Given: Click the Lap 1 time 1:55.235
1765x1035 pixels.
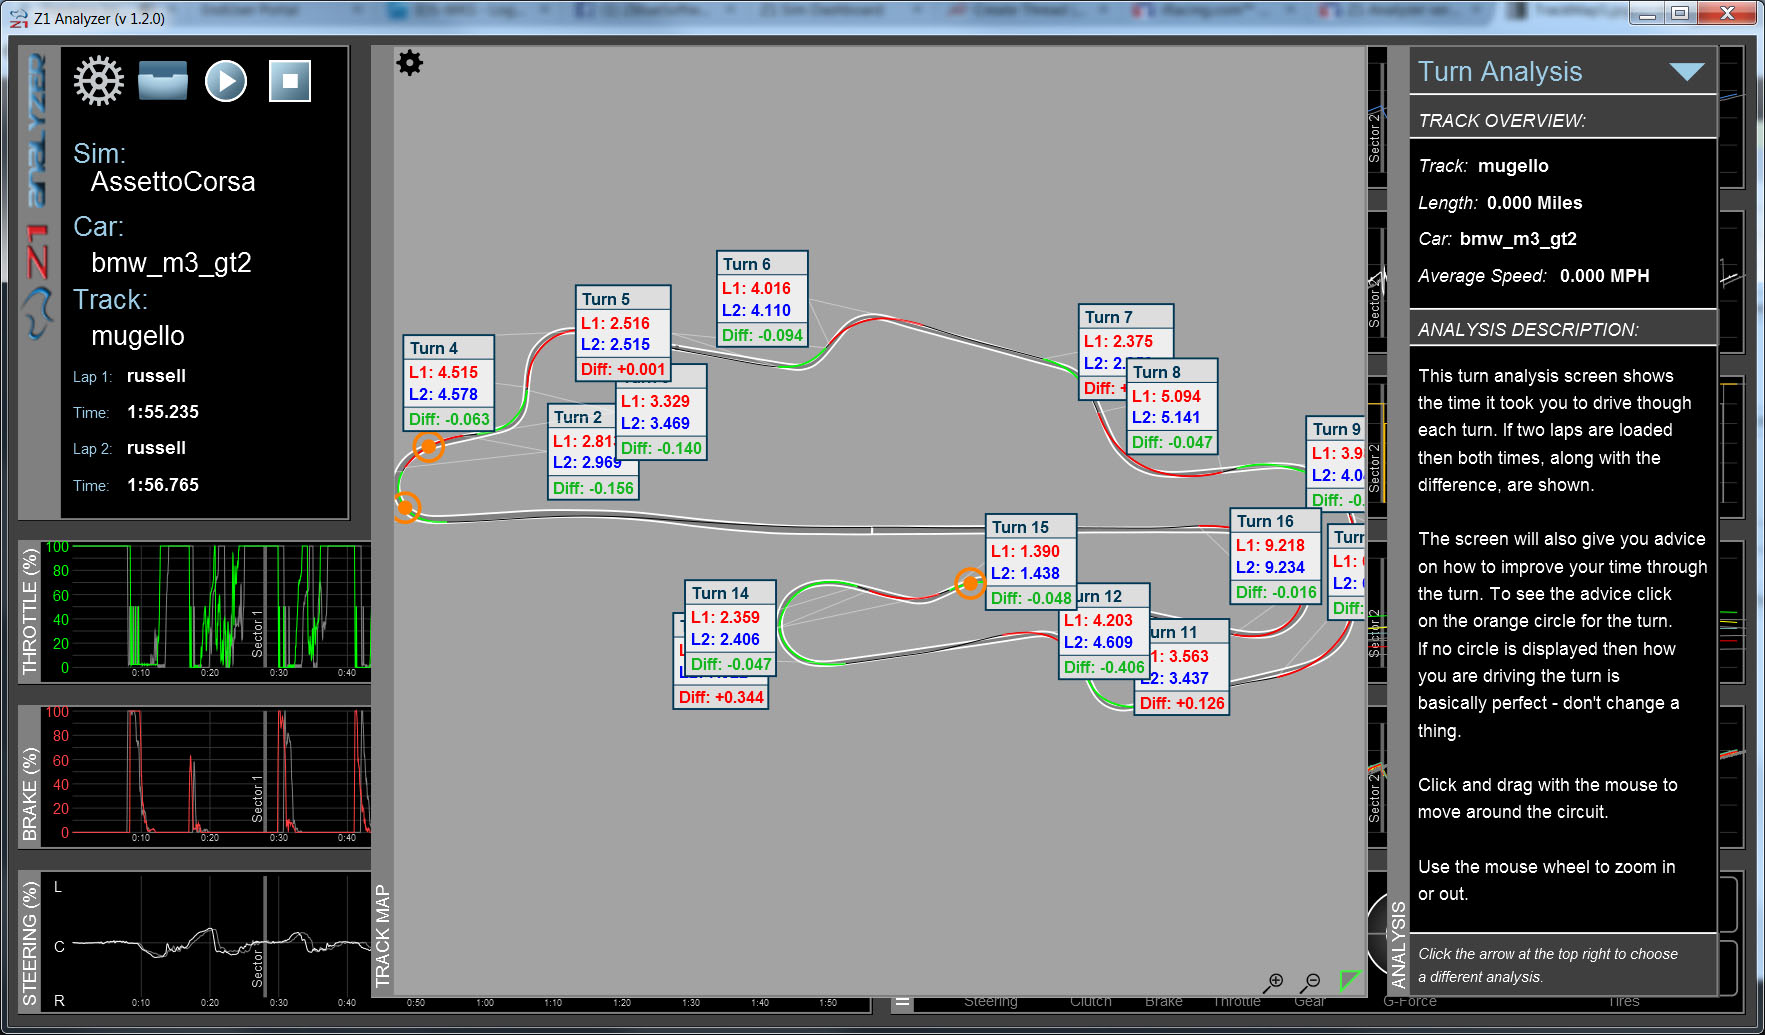Looking at the screenshot, I should pos(163,412).
